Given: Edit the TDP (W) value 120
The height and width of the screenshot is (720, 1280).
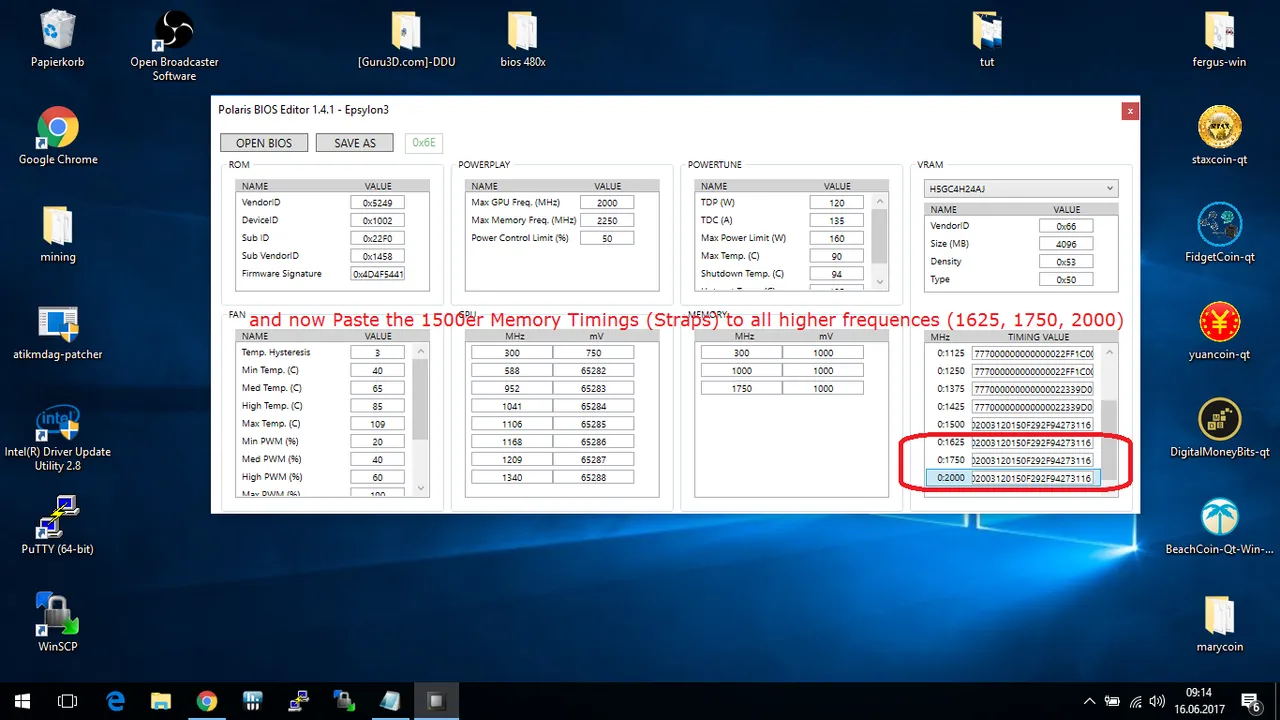Looking at the screenshot, I should (837, 202).
